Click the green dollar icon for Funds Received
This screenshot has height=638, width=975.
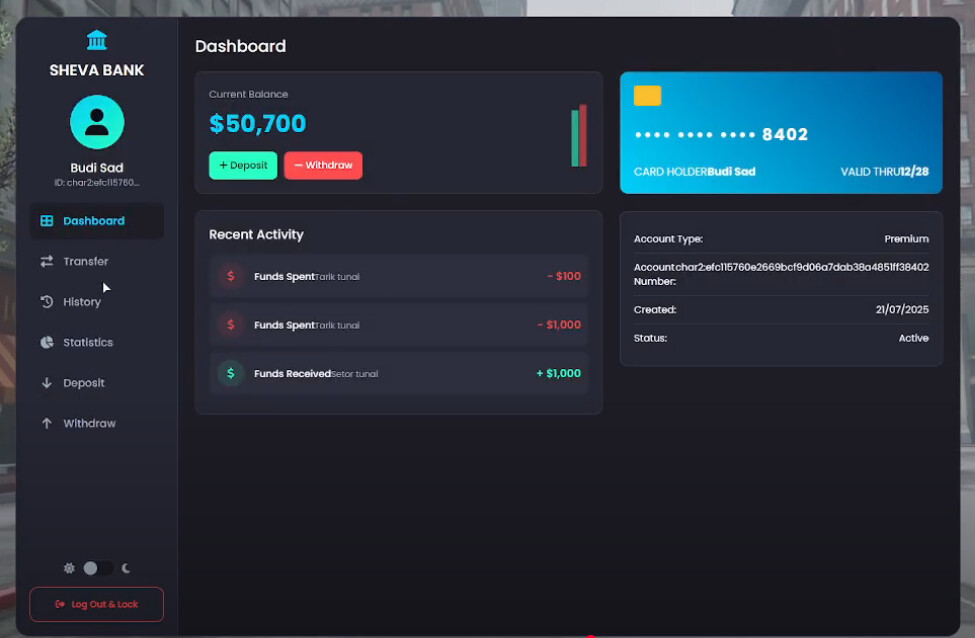pos(231,373)
